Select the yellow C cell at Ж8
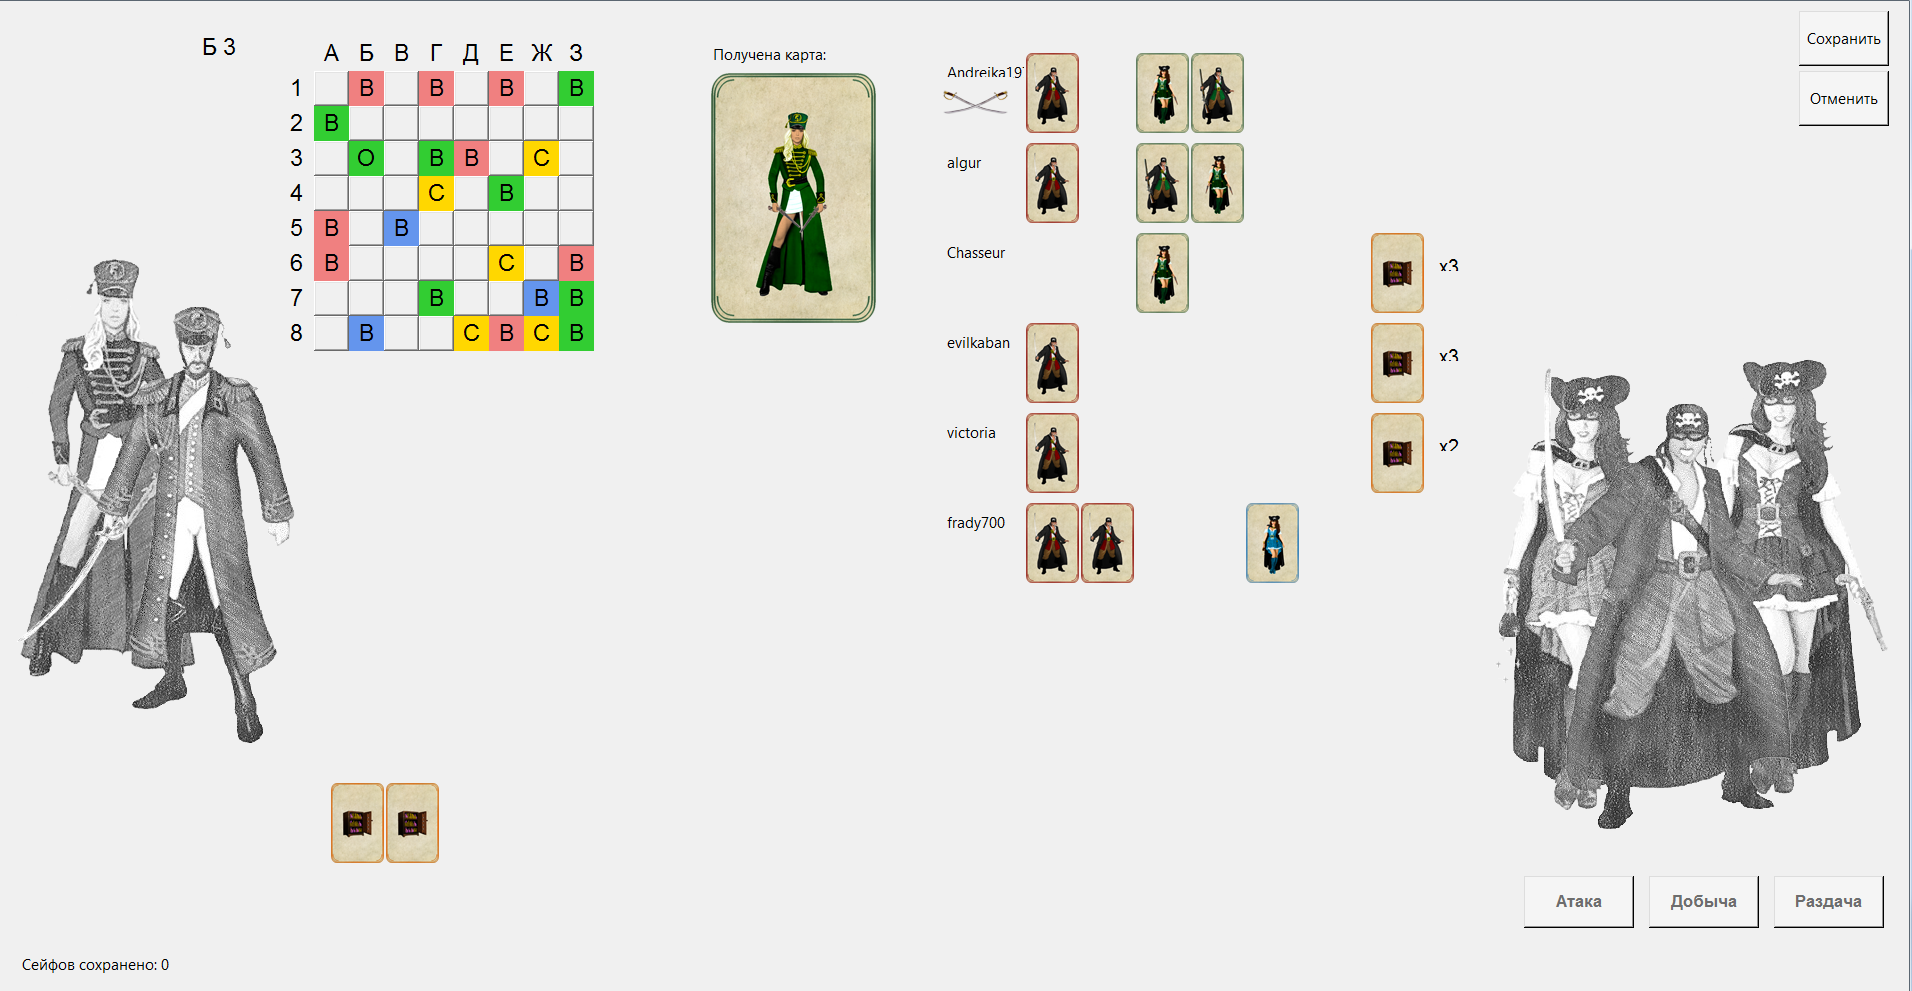 click(x=541, y=333)
